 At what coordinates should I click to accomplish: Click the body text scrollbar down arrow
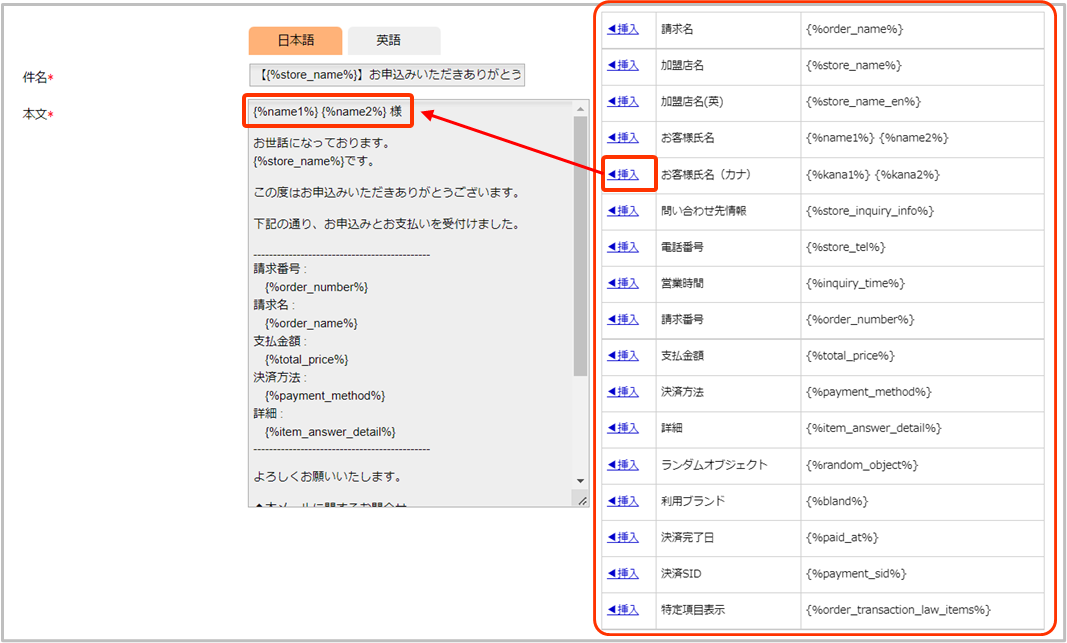[x=580, y=481]
